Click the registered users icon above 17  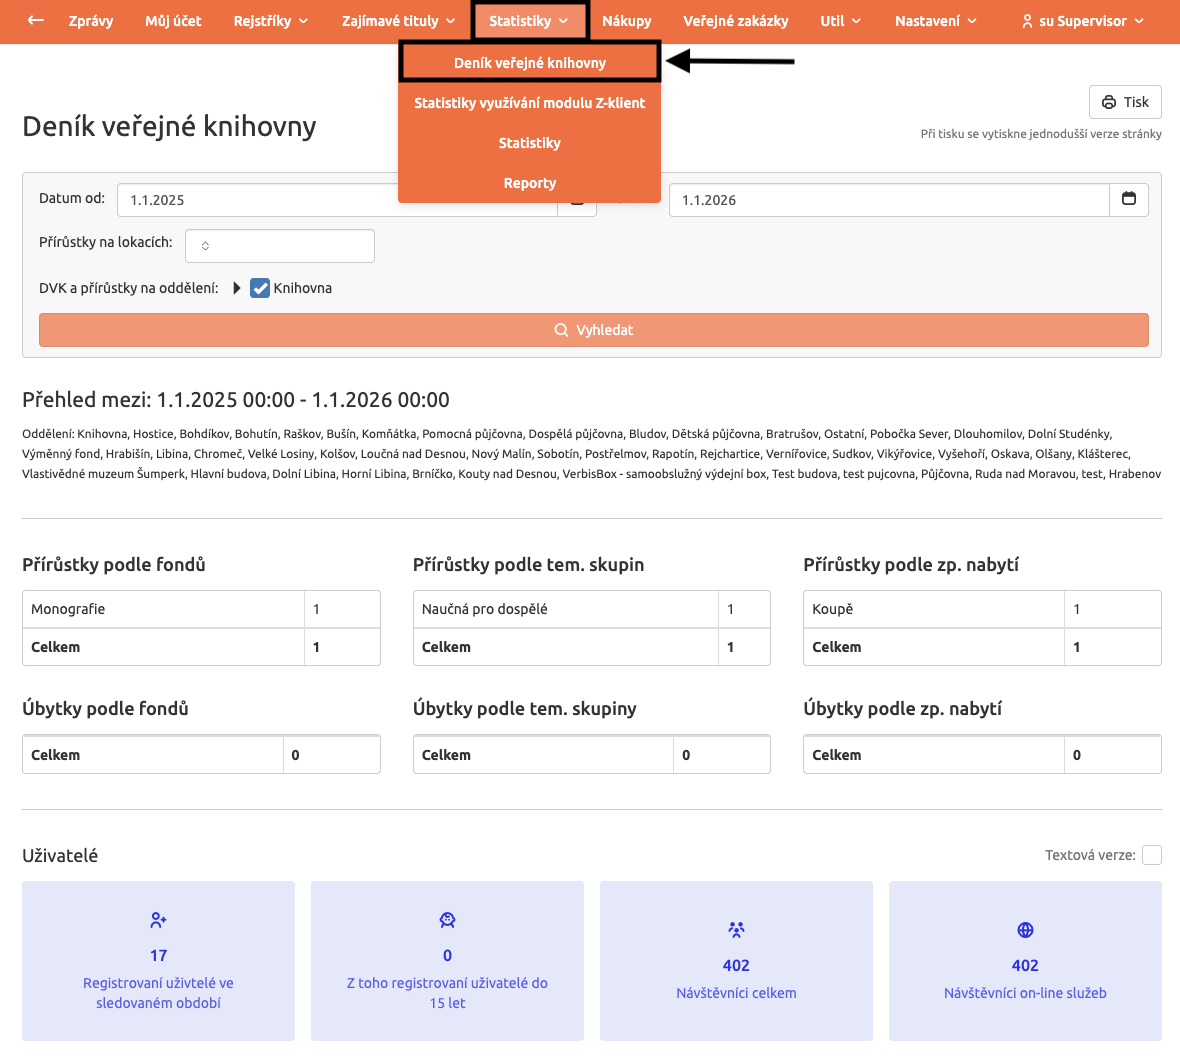coord(158,920)
